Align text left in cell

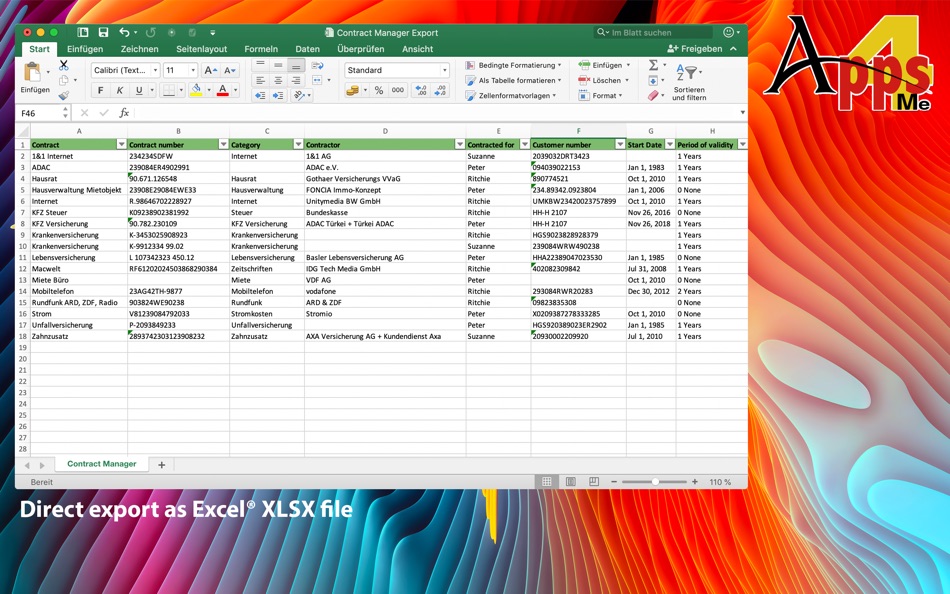click(x=260, y=81)
